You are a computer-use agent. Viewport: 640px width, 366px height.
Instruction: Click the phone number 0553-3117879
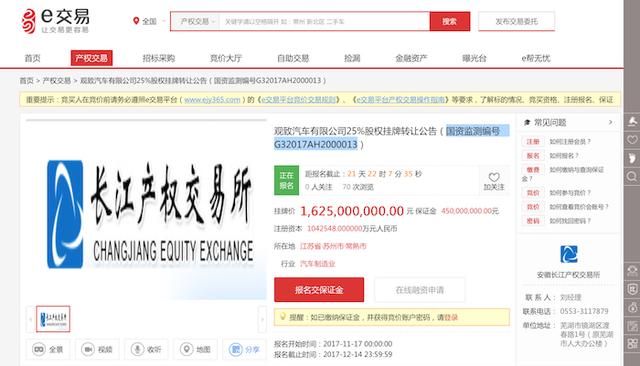tap(584, 311)
